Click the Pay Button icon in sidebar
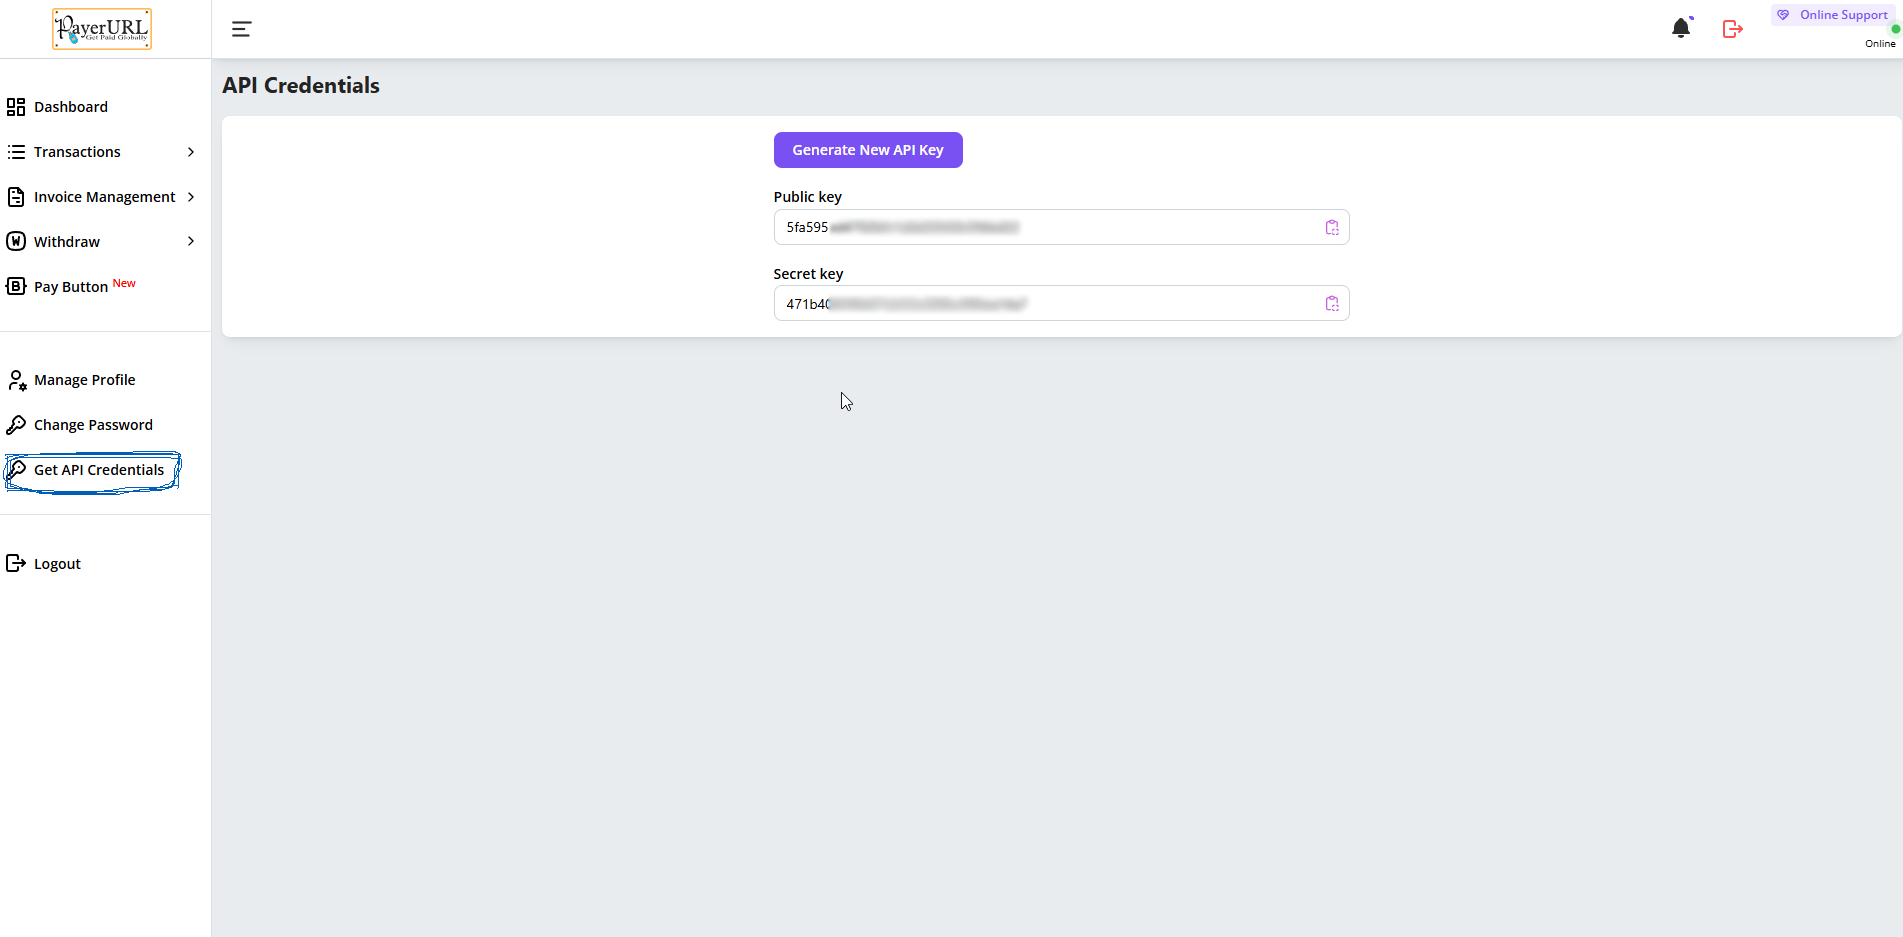The image size is (1903, 937). (x=16, y=287)
